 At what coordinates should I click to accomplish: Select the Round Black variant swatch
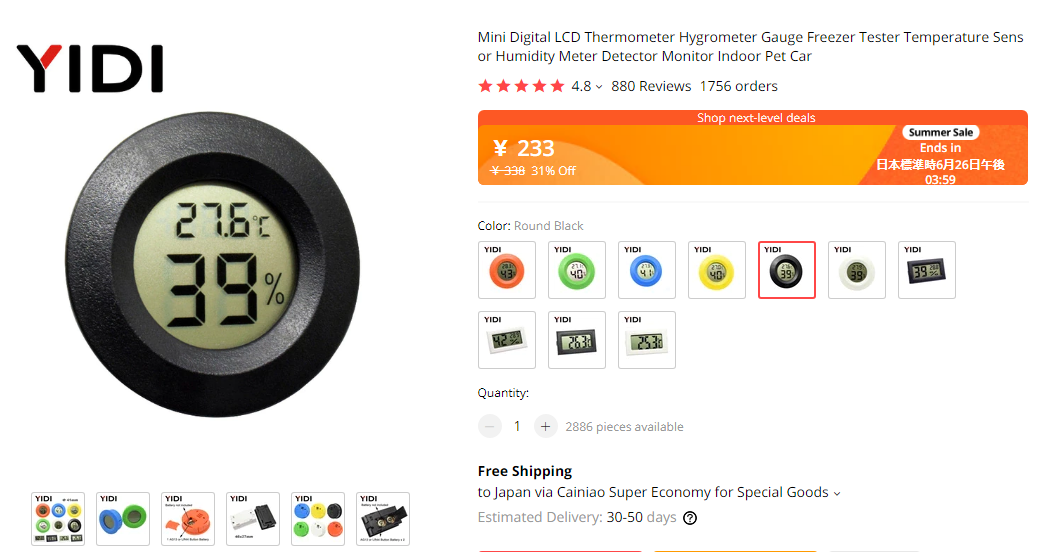tap(787, 270)
